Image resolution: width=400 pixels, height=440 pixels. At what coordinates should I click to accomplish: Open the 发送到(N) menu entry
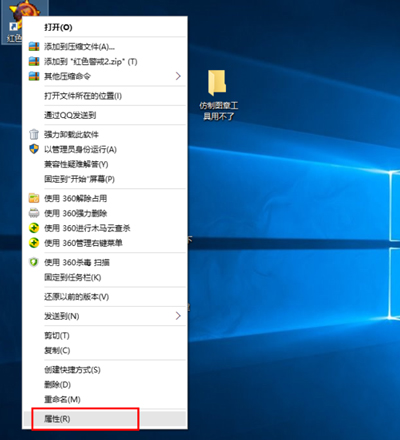104,316
